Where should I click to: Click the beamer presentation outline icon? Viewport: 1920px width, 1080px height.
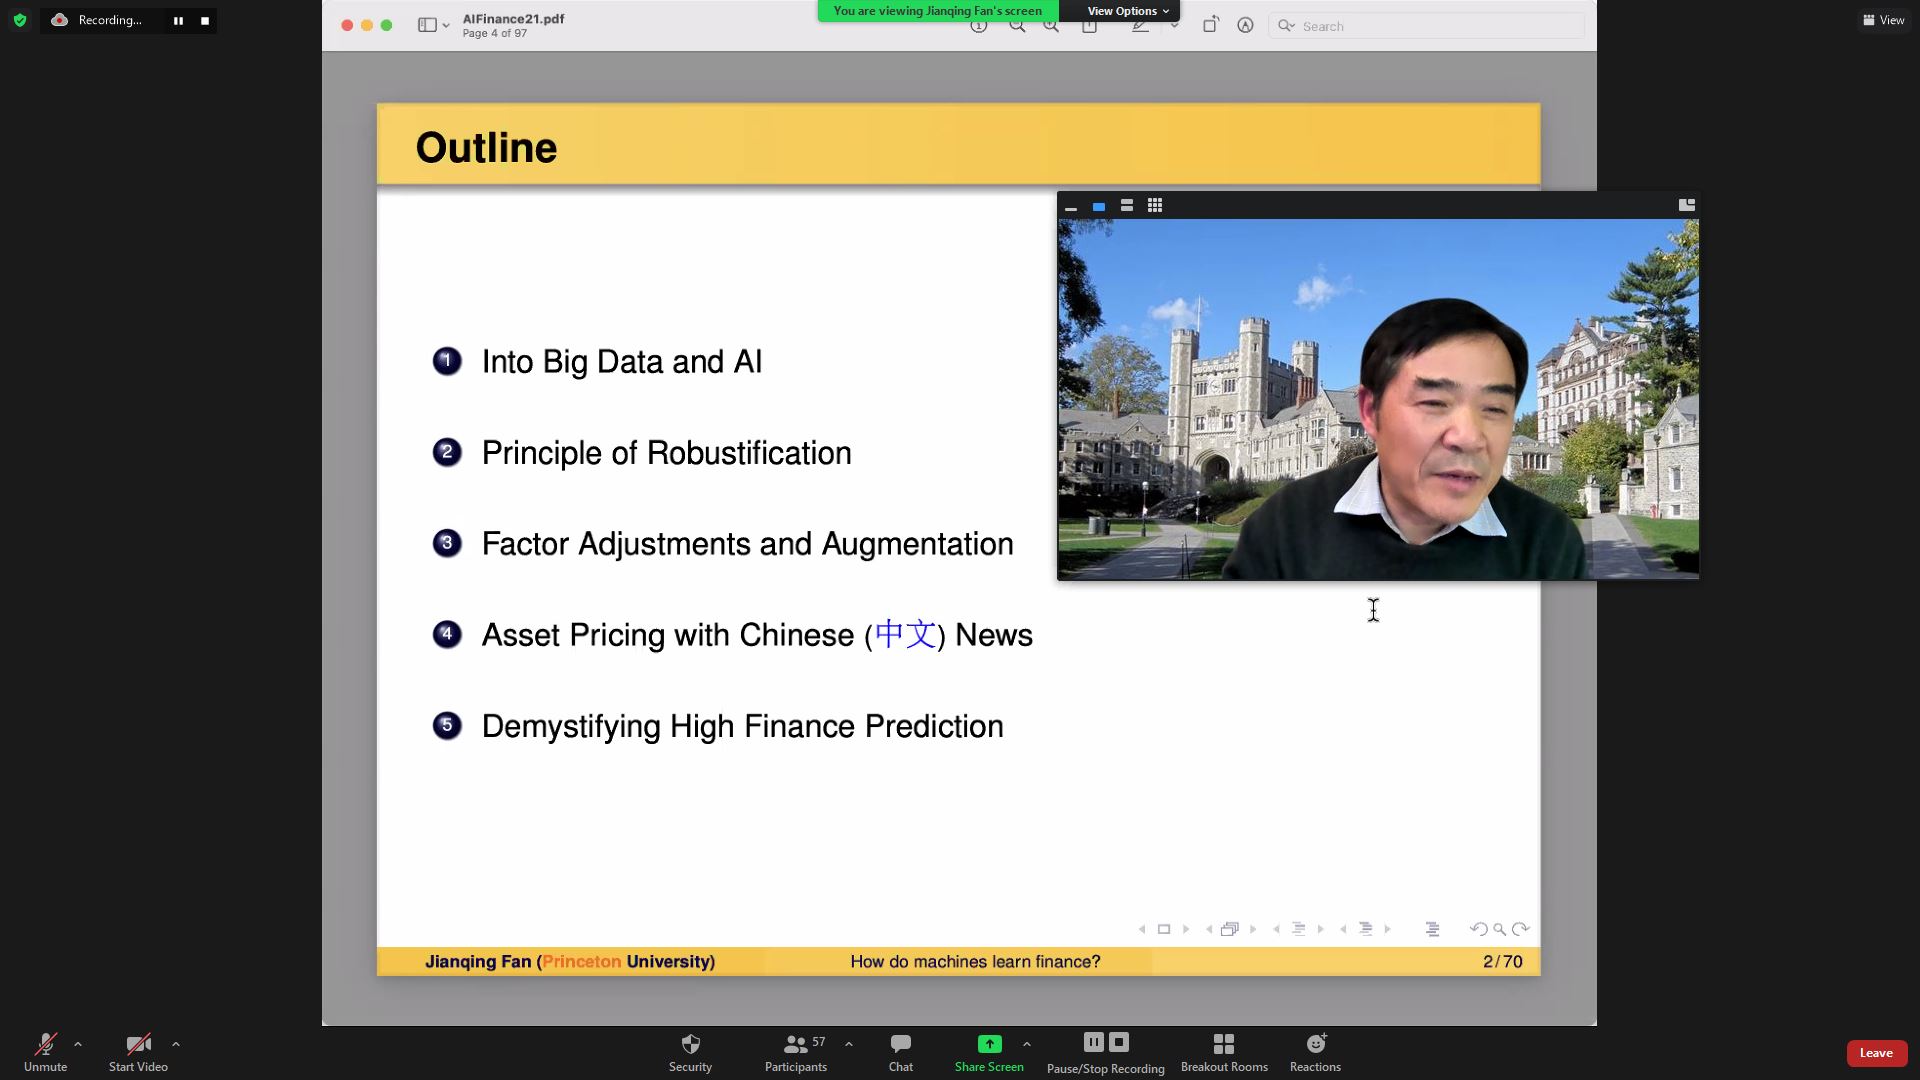click(x=1432, y=929)
